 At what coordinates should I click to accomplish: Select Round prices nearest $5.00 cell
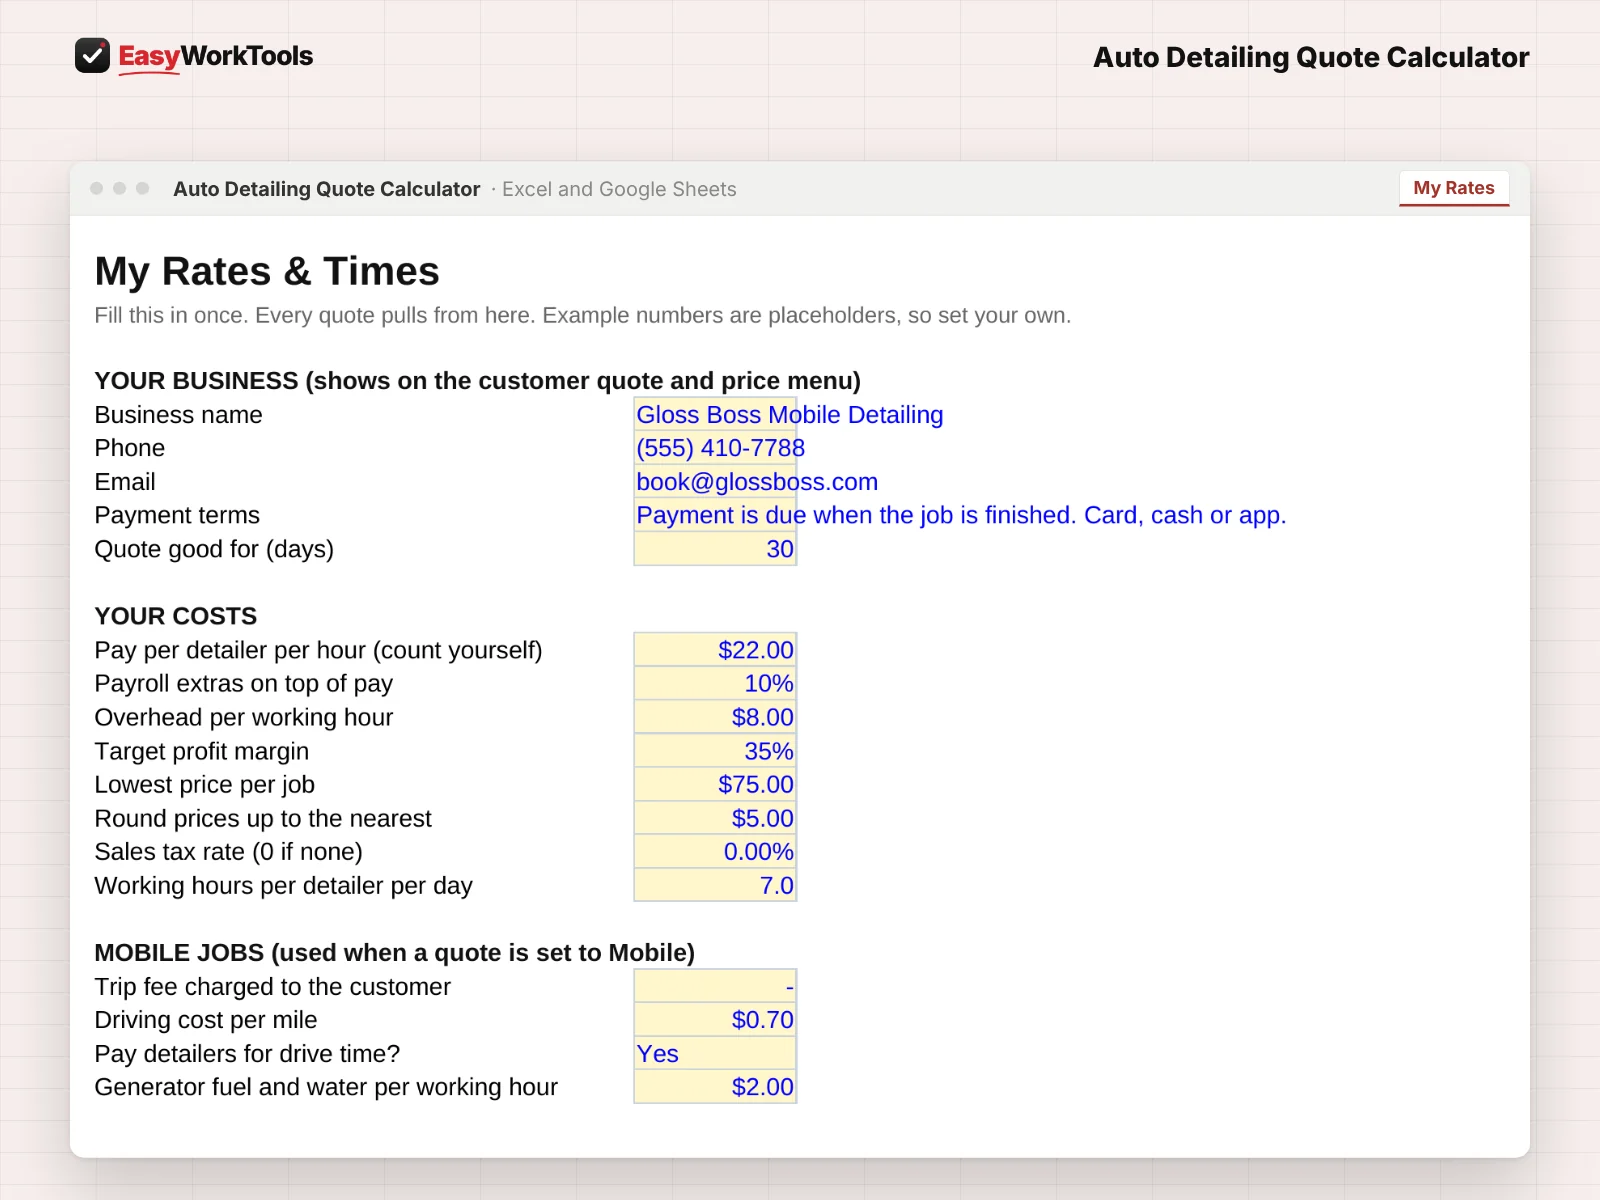point(715,818)
